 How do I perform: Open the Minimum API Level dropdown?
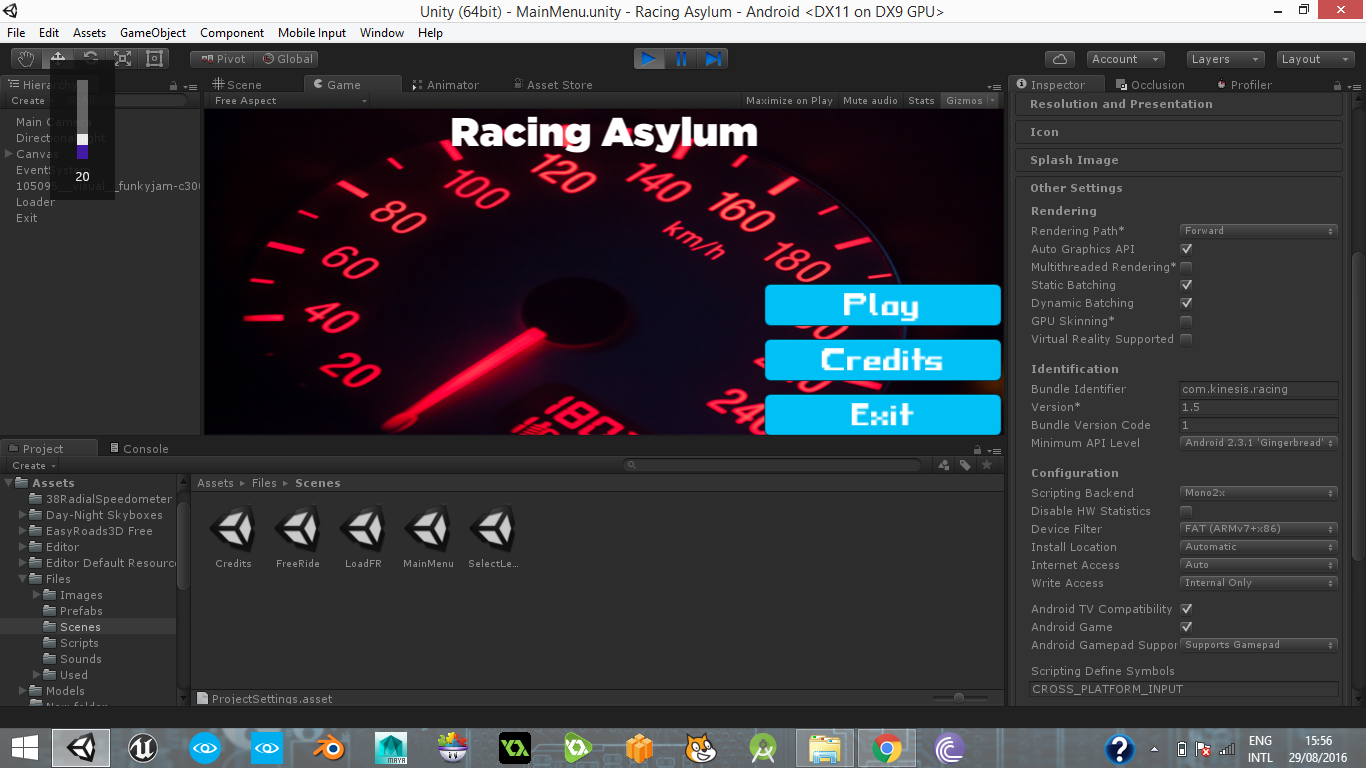click(x=1258, y=443)
